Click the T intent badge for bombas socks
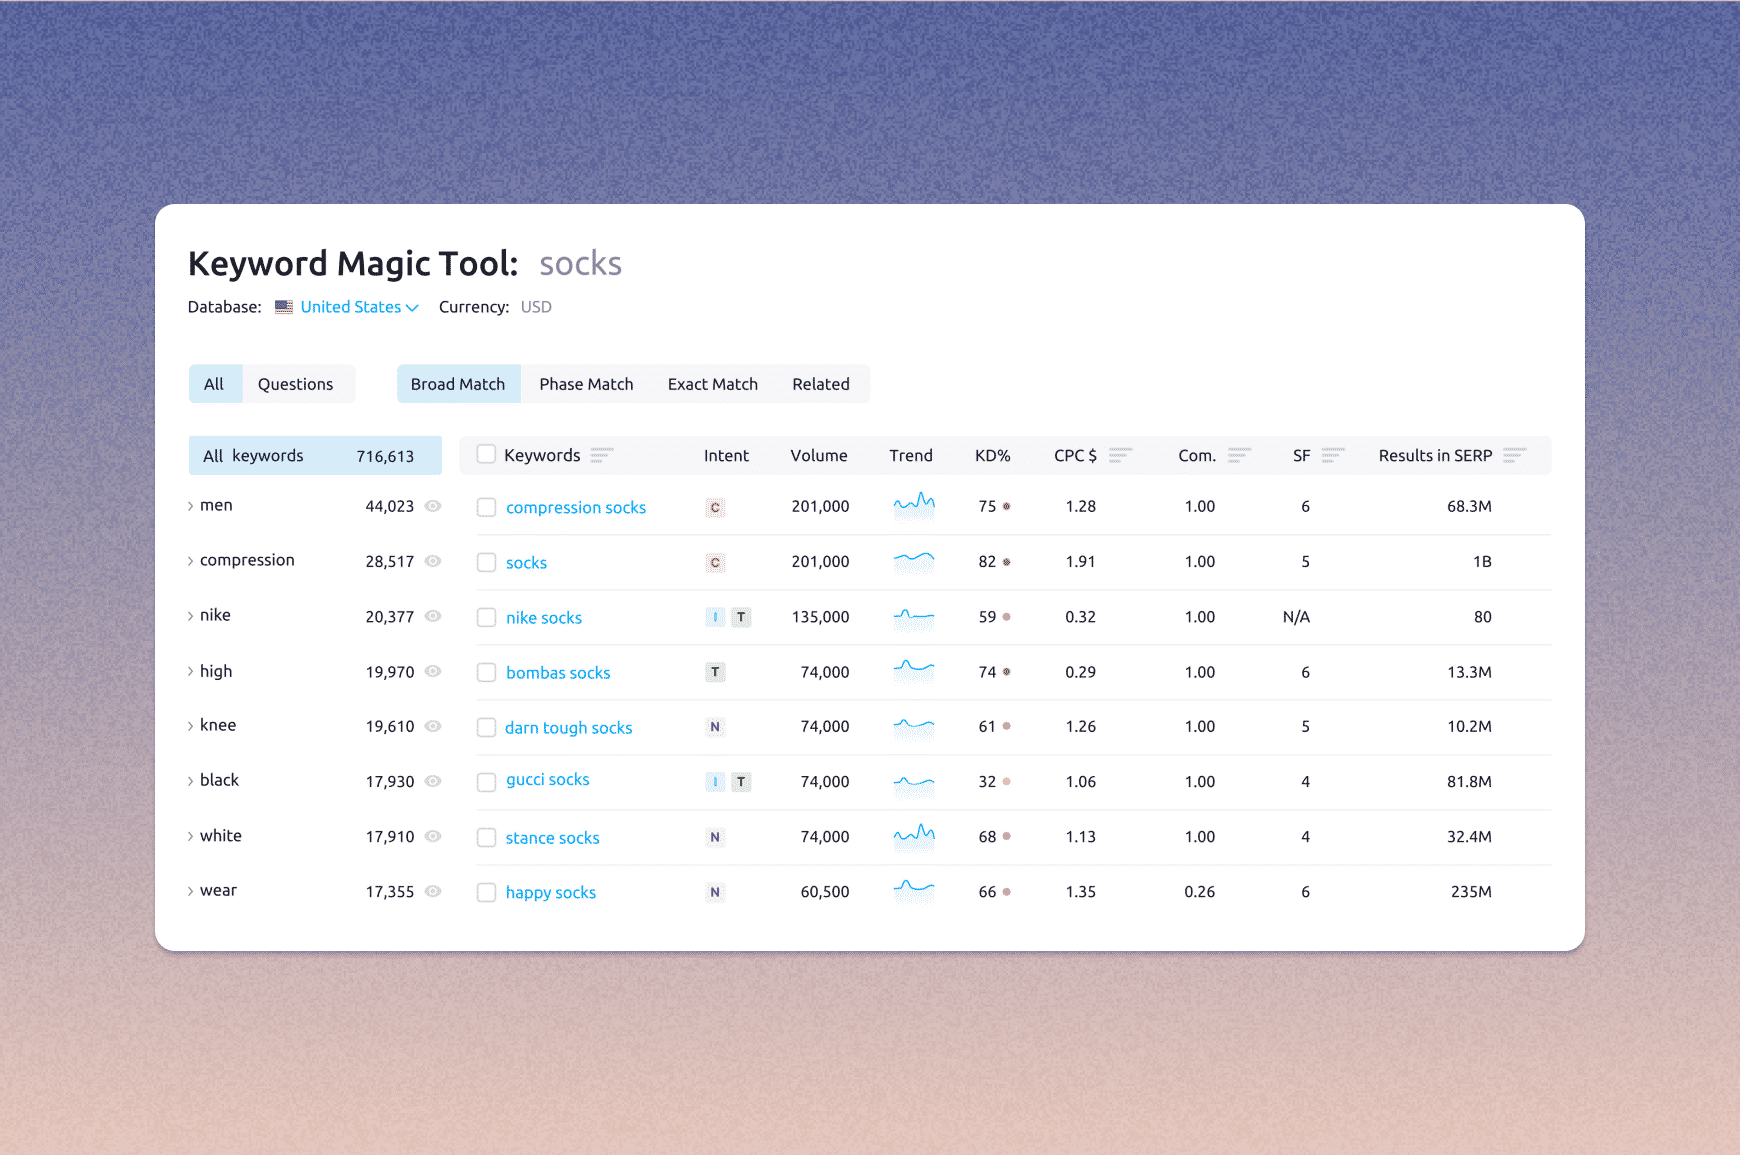The height and width of the screenshot is (1155, 1740). (x=715, y=673)
